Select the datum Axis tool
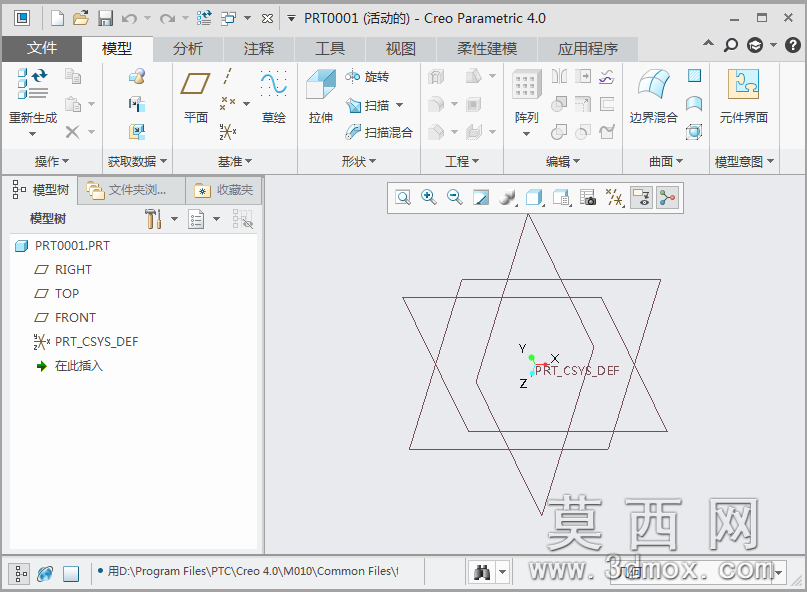Image resolution: width=807 pixels, height=592 pixels. pyautogui.click(x=227, y=77)
